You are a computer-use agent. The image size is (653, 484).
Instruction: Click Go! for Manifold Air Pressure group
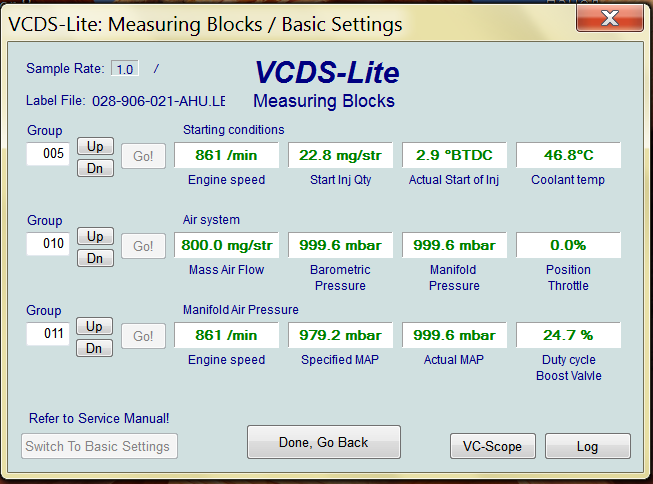point(143,336)
